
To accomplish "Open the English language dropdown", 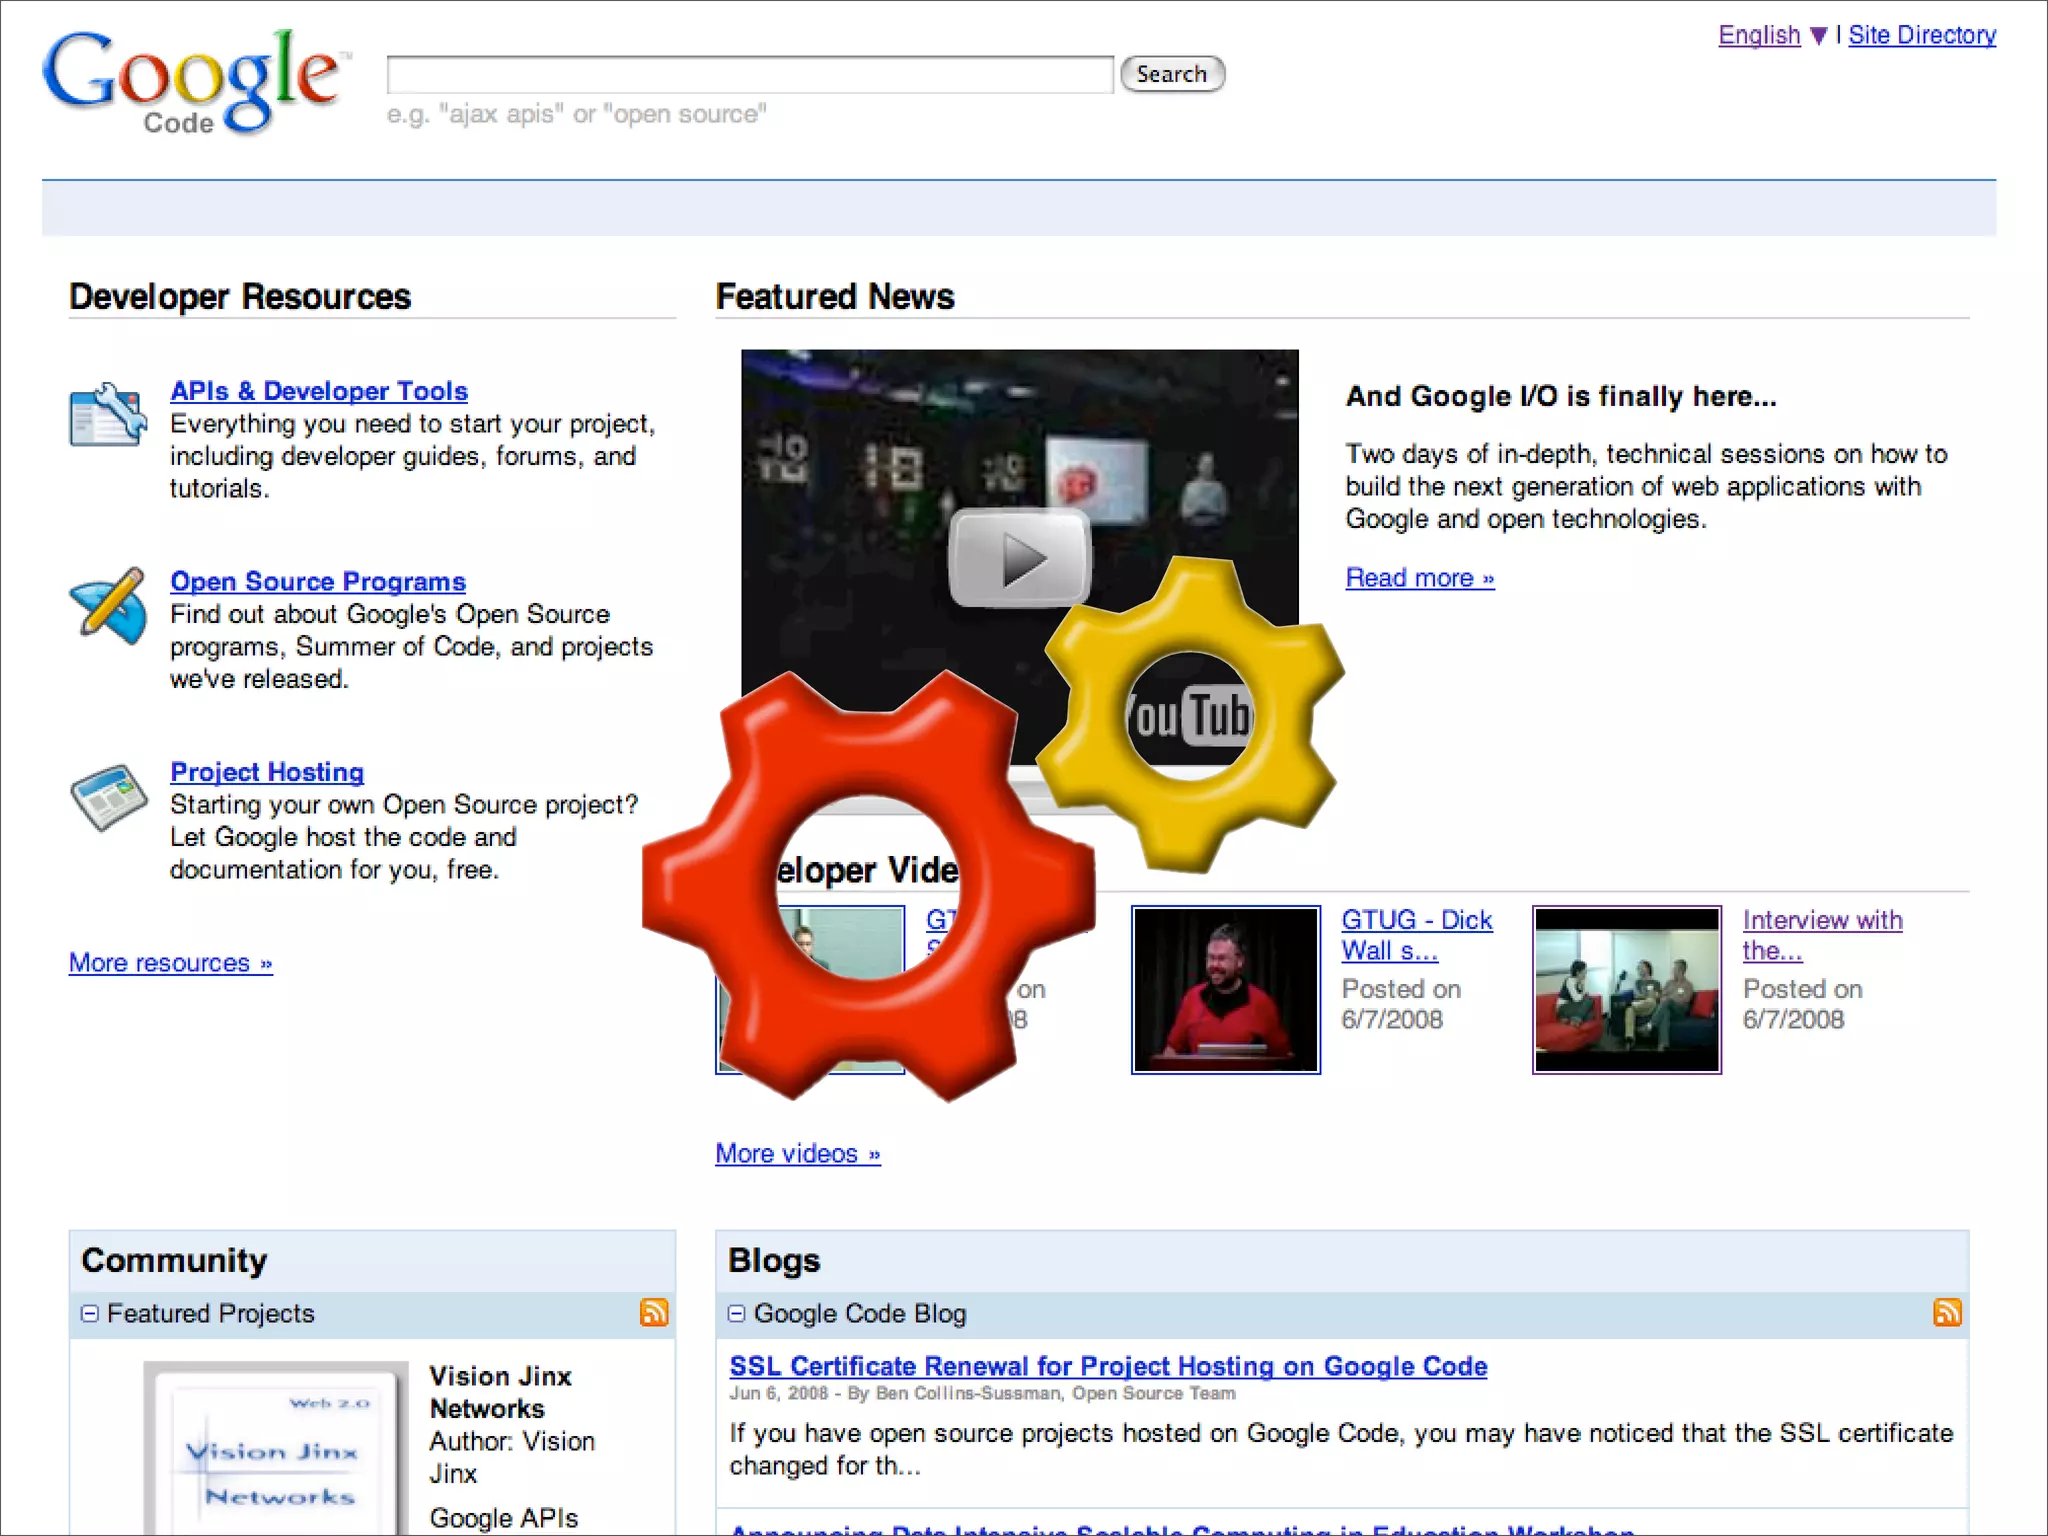I will coord(1772,35).
